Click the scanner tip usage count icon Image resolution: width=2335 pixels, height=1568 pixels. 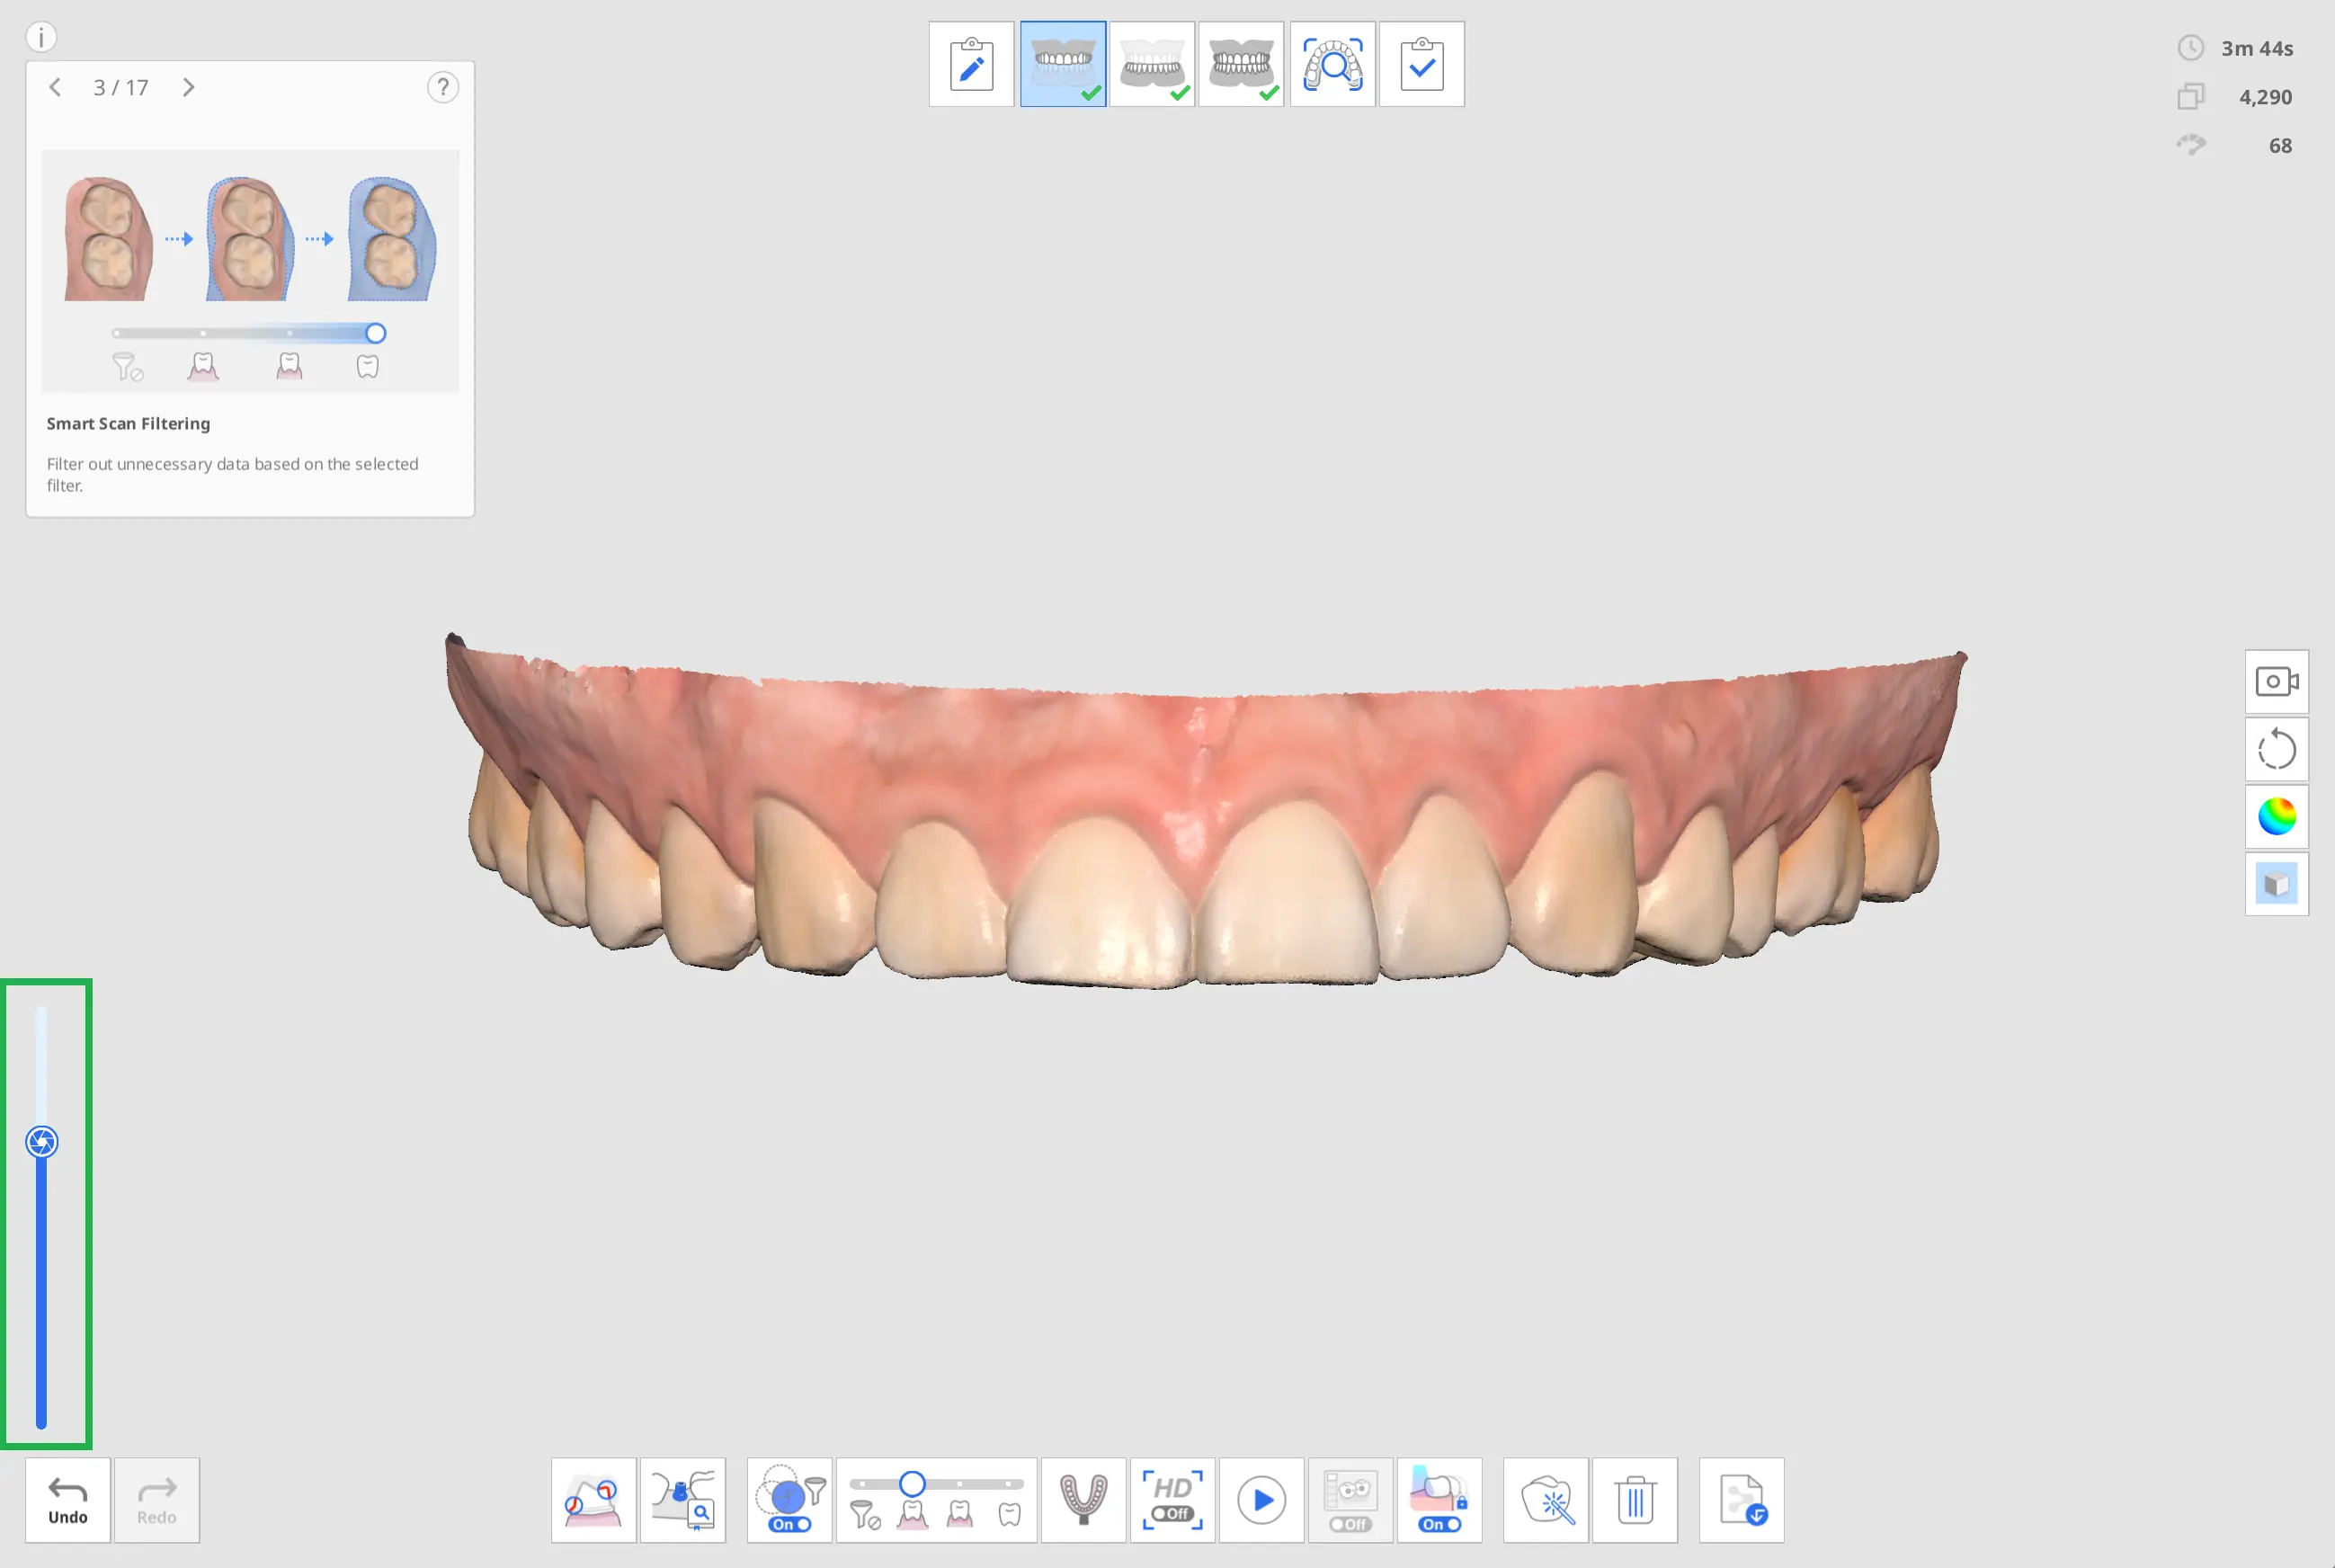[x=2190, y=145]
